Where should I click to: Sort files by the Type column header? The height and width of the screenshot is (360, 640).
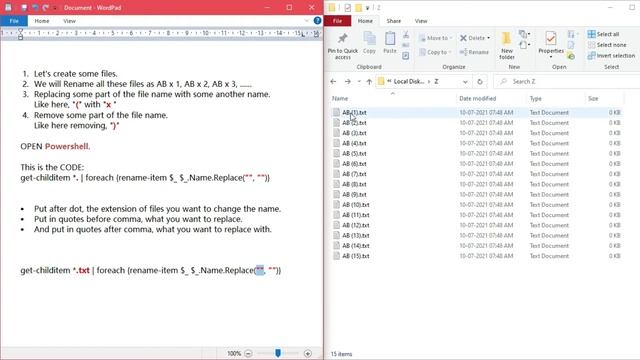[x=536, y=98]
